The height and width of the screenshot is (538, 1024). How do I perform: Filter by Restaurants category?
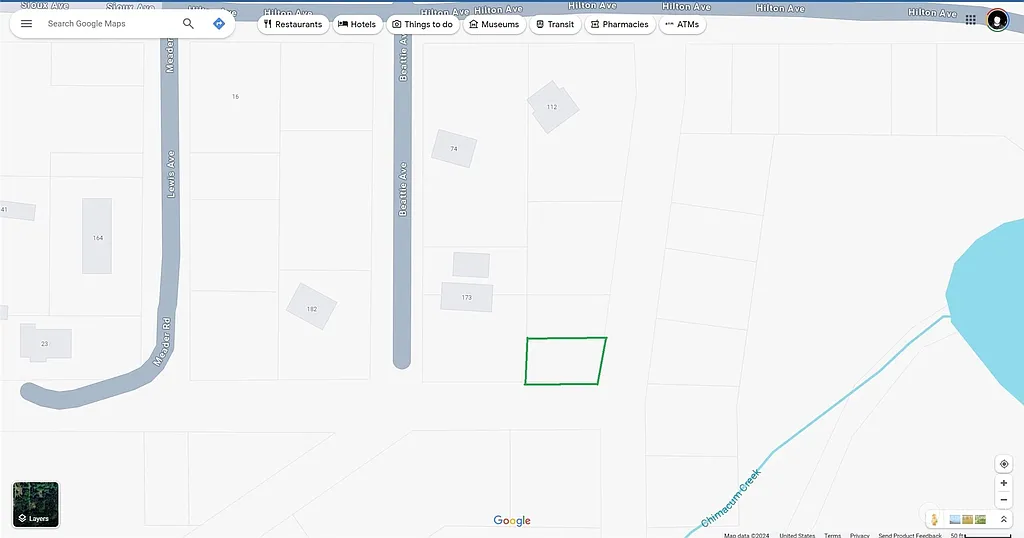click(x=293, y=24)
